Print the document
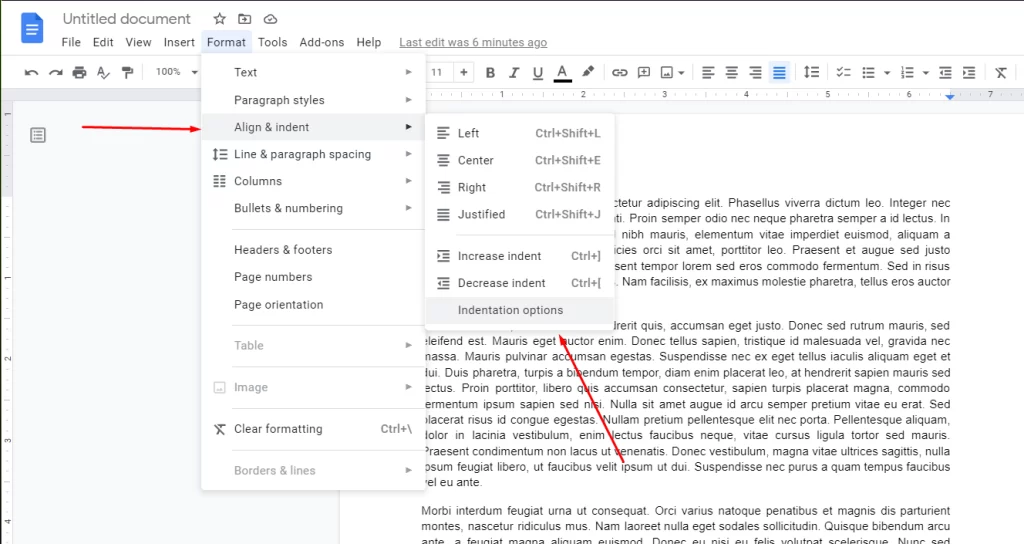The image size is (1024, 544). click(79, 72)
